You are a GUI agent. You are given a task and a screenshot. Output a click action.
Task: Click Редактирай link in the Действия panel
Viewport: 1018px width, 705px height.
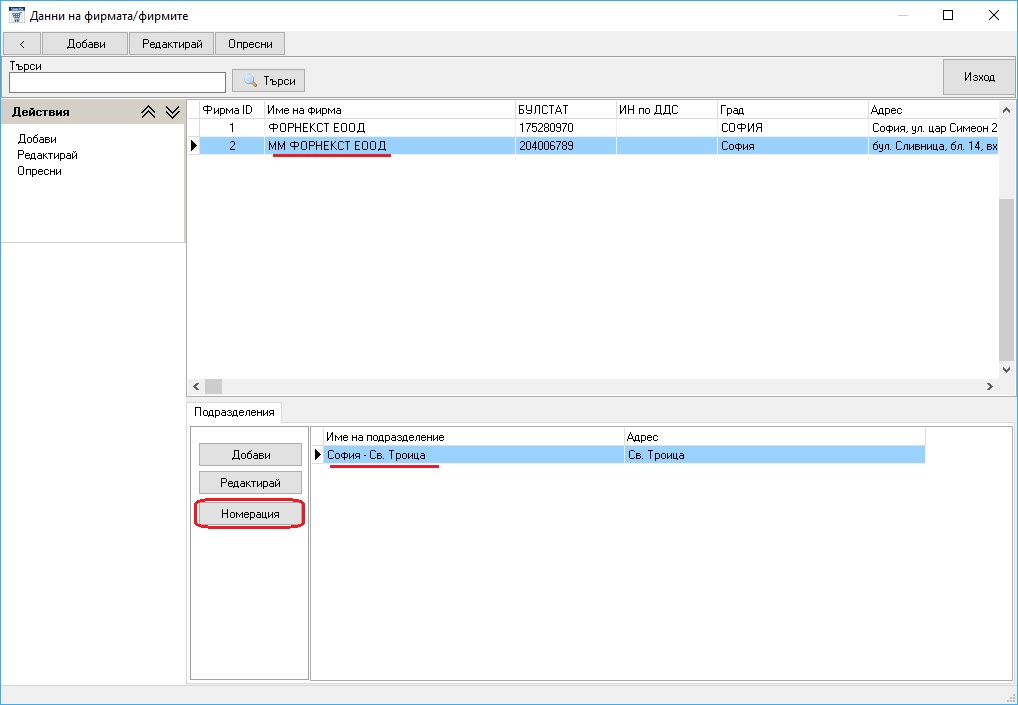[x=47, y=155]
